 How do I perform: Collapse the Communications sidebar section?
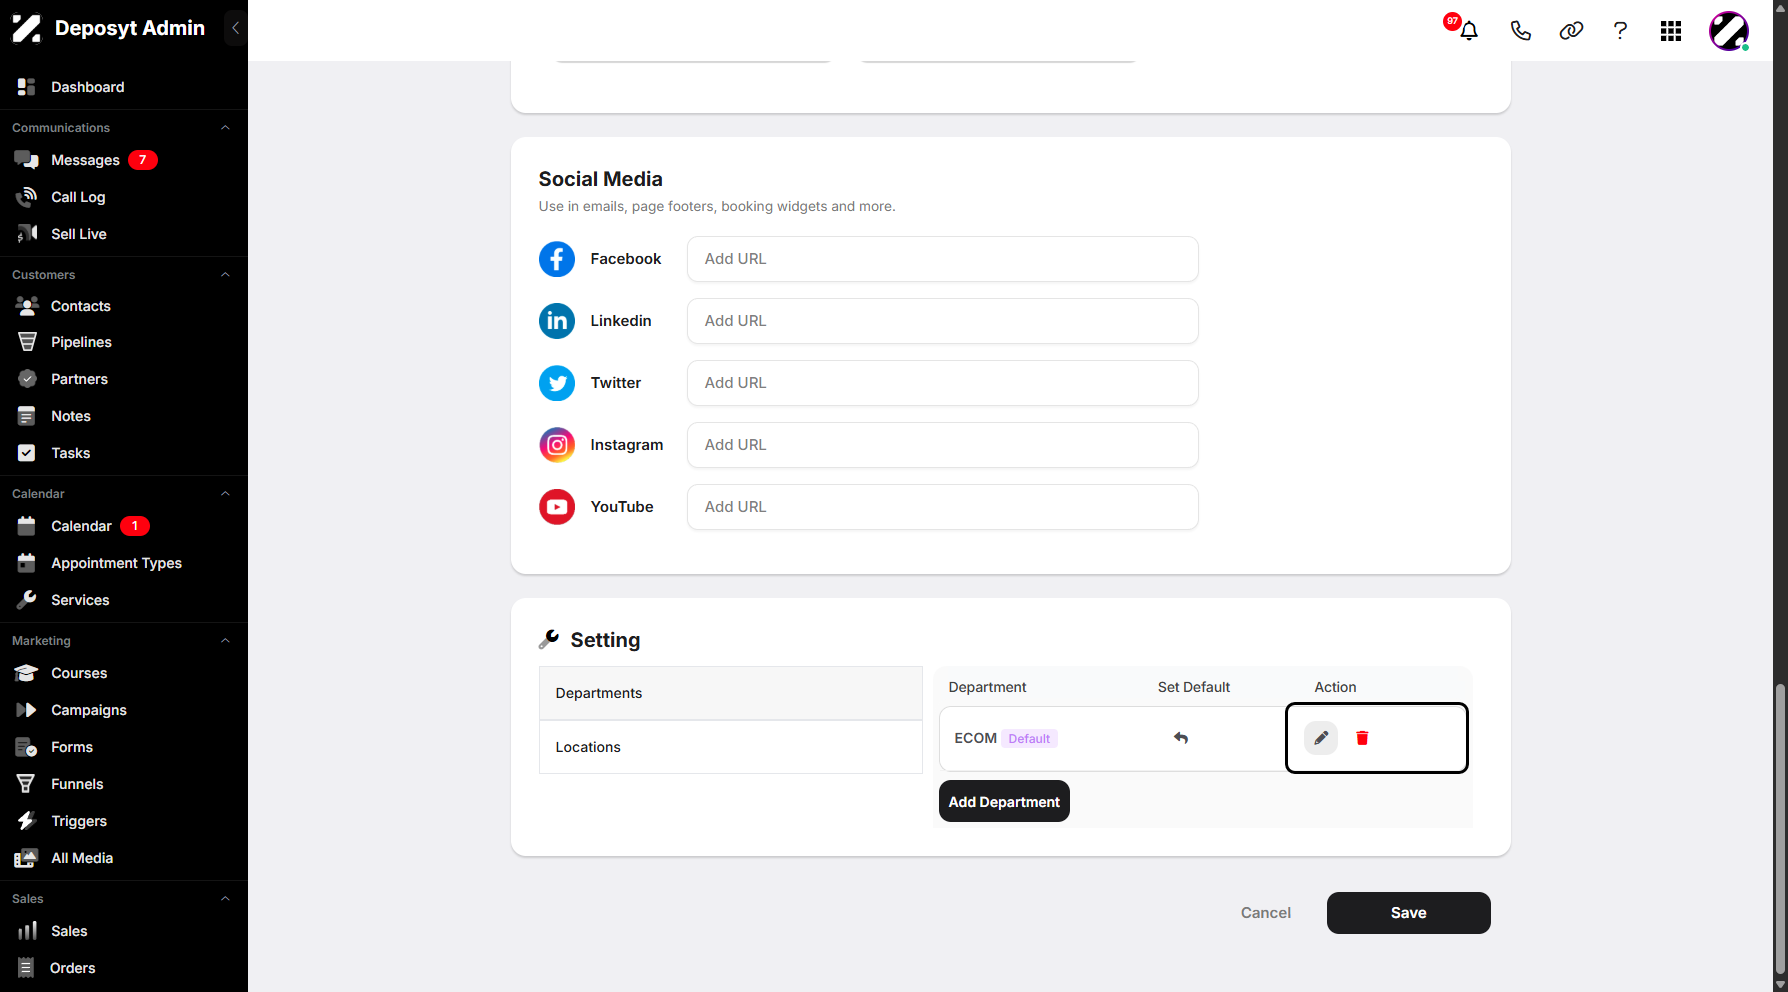pyautogui.click(x=225, y=128)
